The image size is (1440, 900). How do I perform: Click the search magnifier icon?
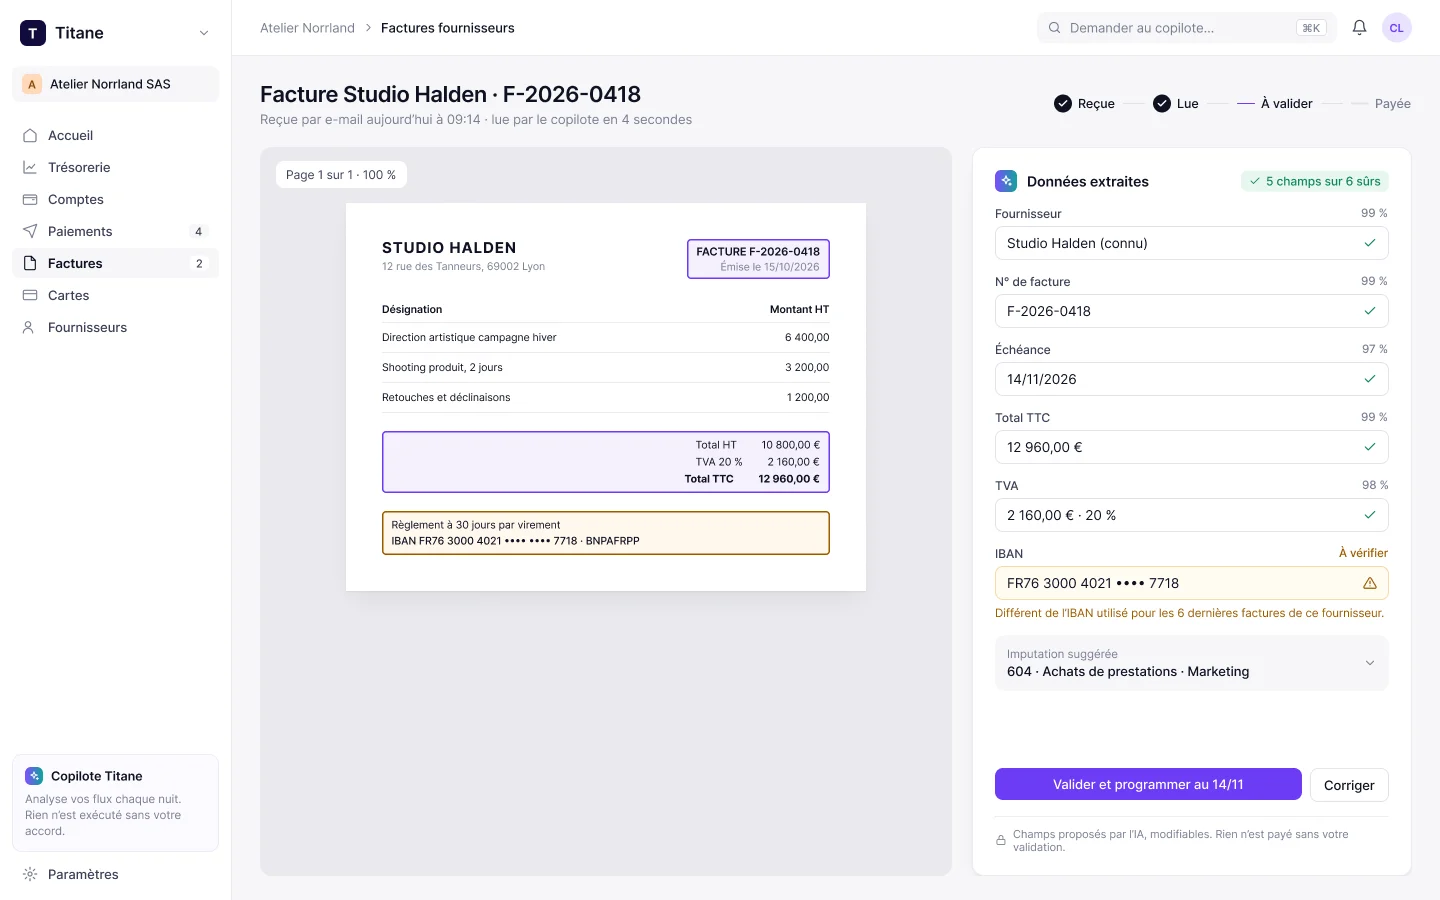1055,28
